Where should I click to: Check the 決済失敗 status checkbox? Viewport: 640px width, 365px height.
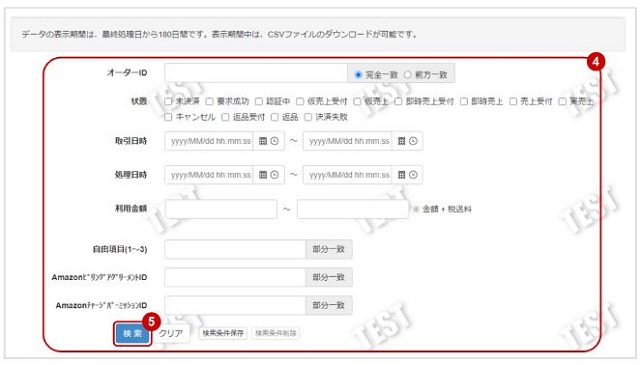pos(308,117)
